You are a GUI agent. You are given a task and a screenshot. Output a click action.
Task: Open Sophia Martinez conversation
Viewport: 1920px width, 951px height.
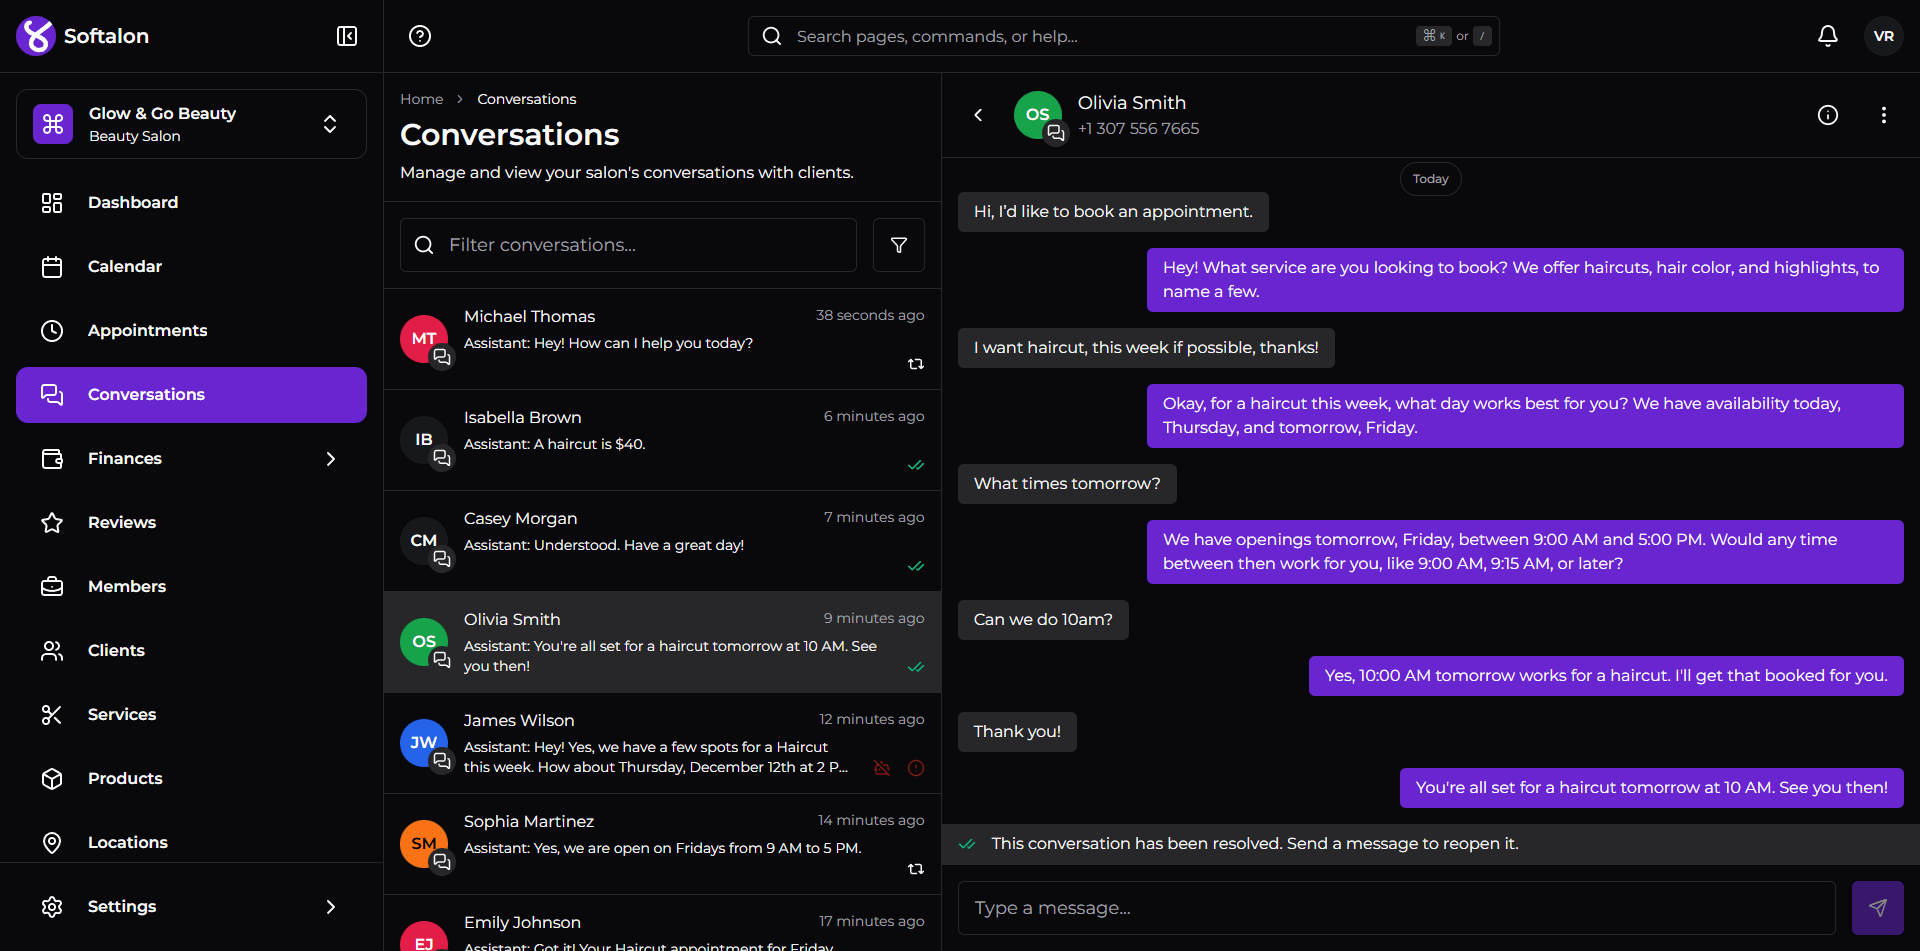pyautogui.click(x=662, y=845)
